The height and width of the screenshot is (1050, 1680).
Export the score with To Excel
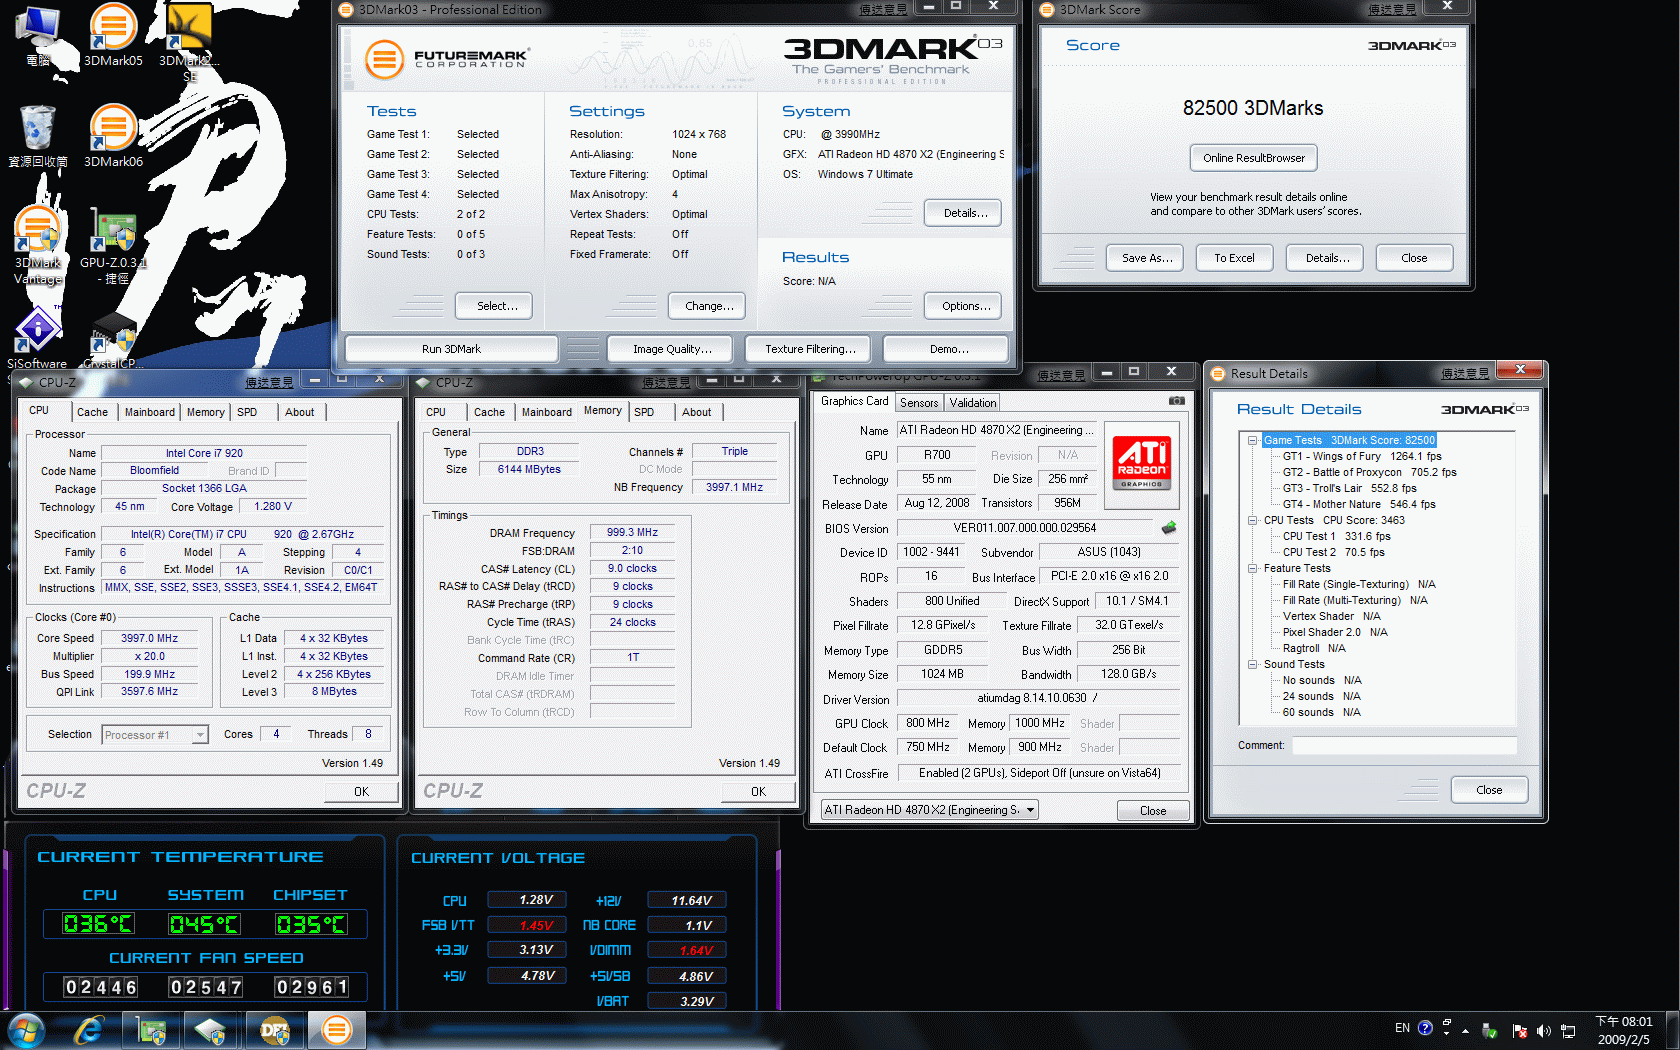coord(1234,258)
